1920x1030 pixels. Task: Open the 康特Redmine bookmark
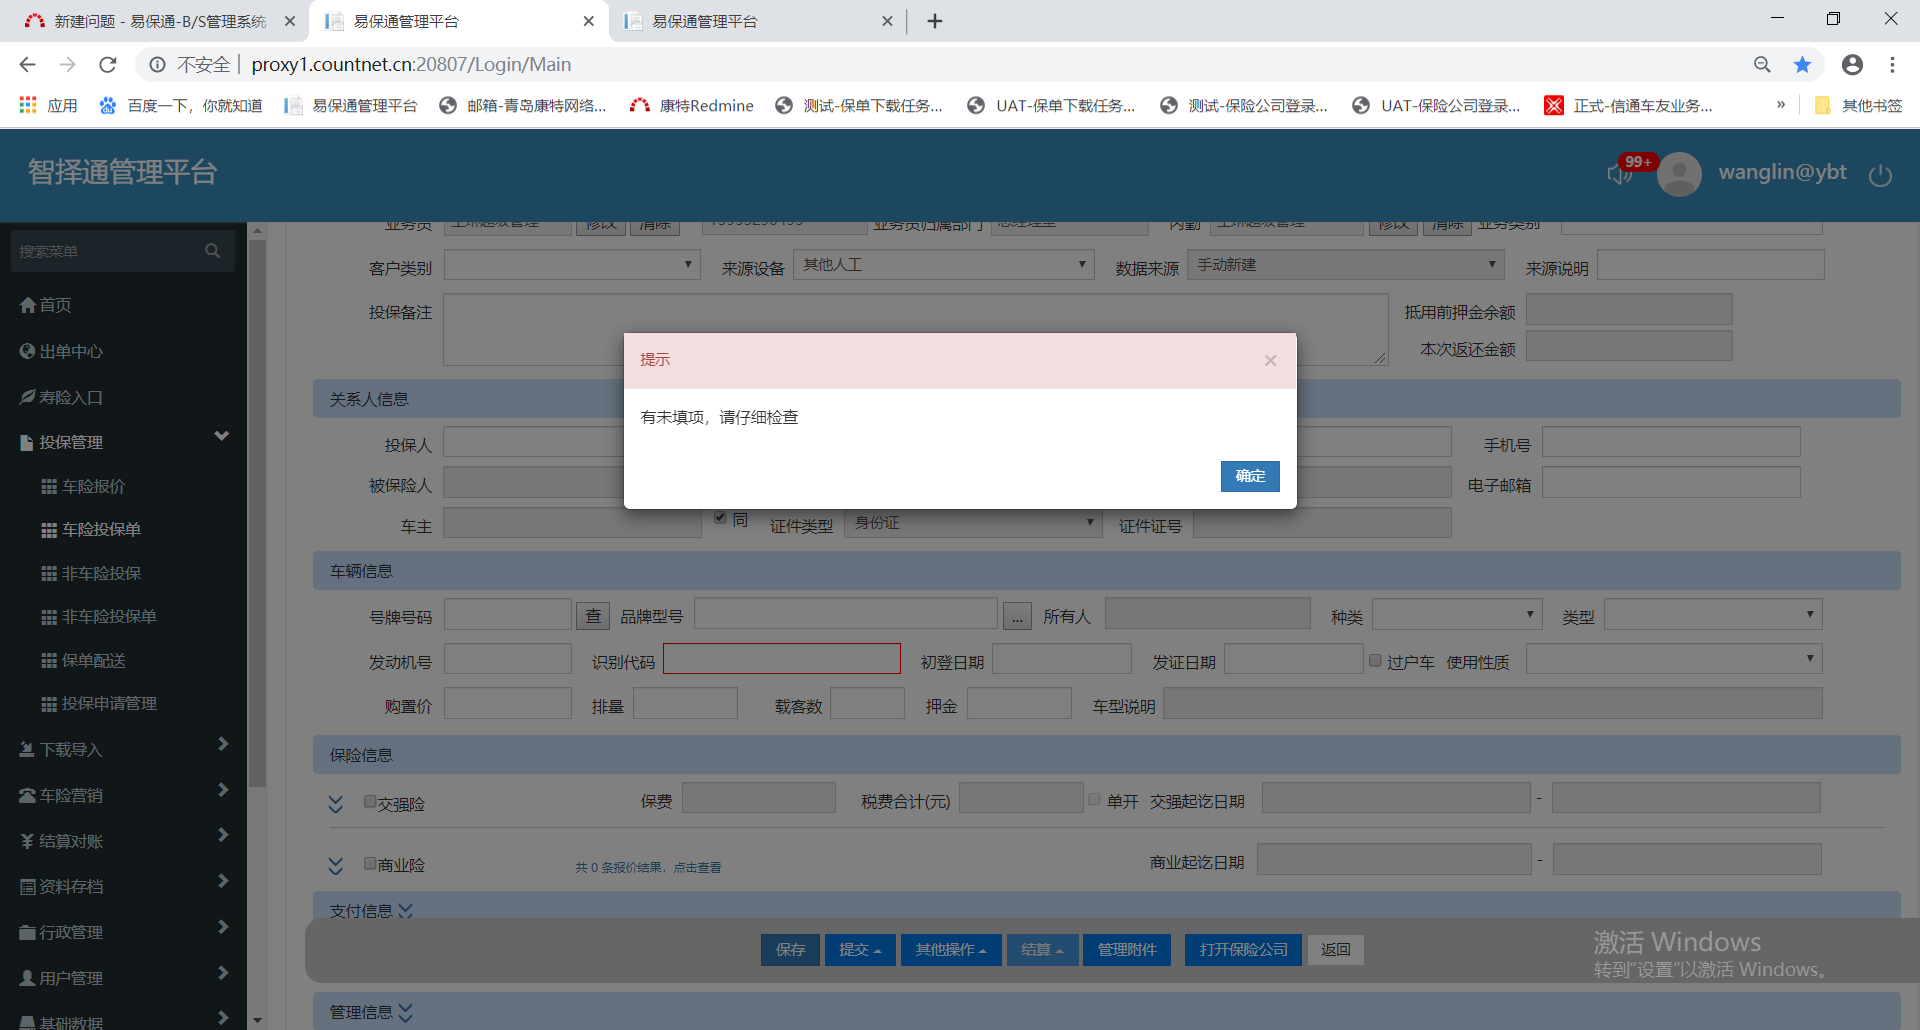coord(692,105)
